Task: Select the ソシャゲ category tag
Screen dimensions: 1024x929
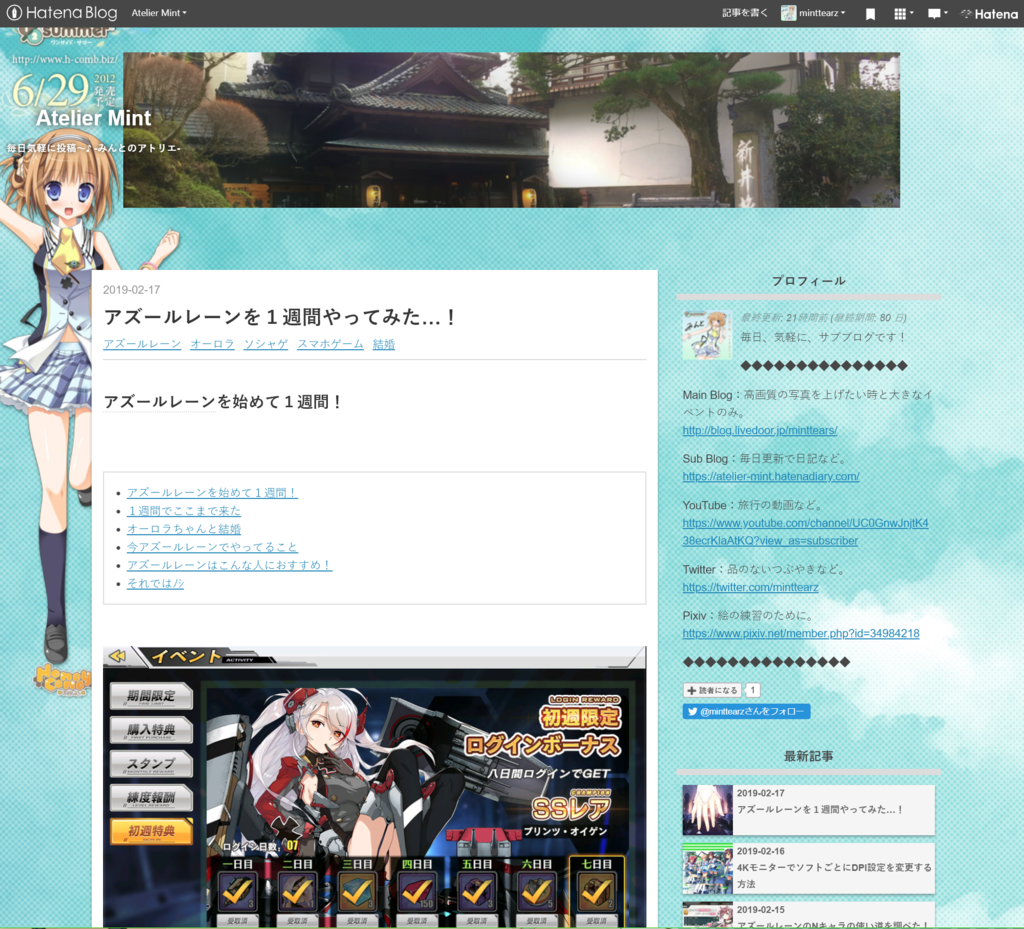Action: [266, 344]
